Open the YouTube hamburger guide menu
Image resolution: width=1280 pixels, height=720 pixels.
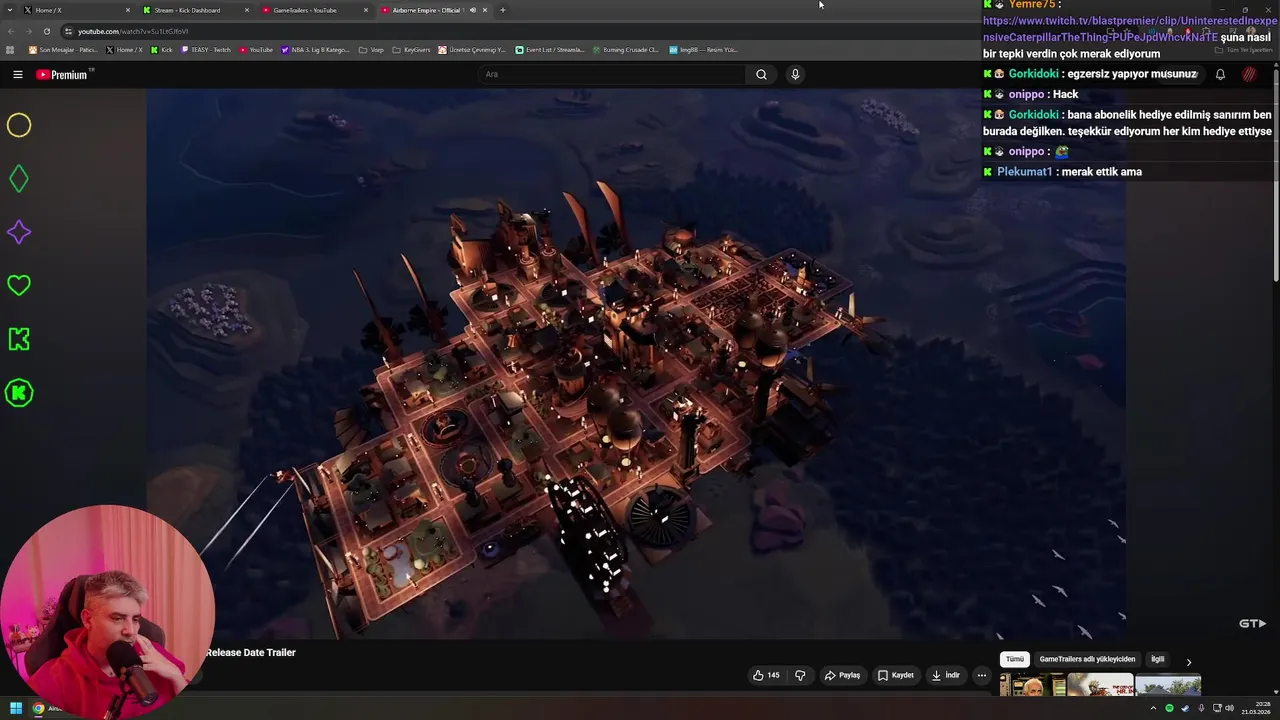17,74
